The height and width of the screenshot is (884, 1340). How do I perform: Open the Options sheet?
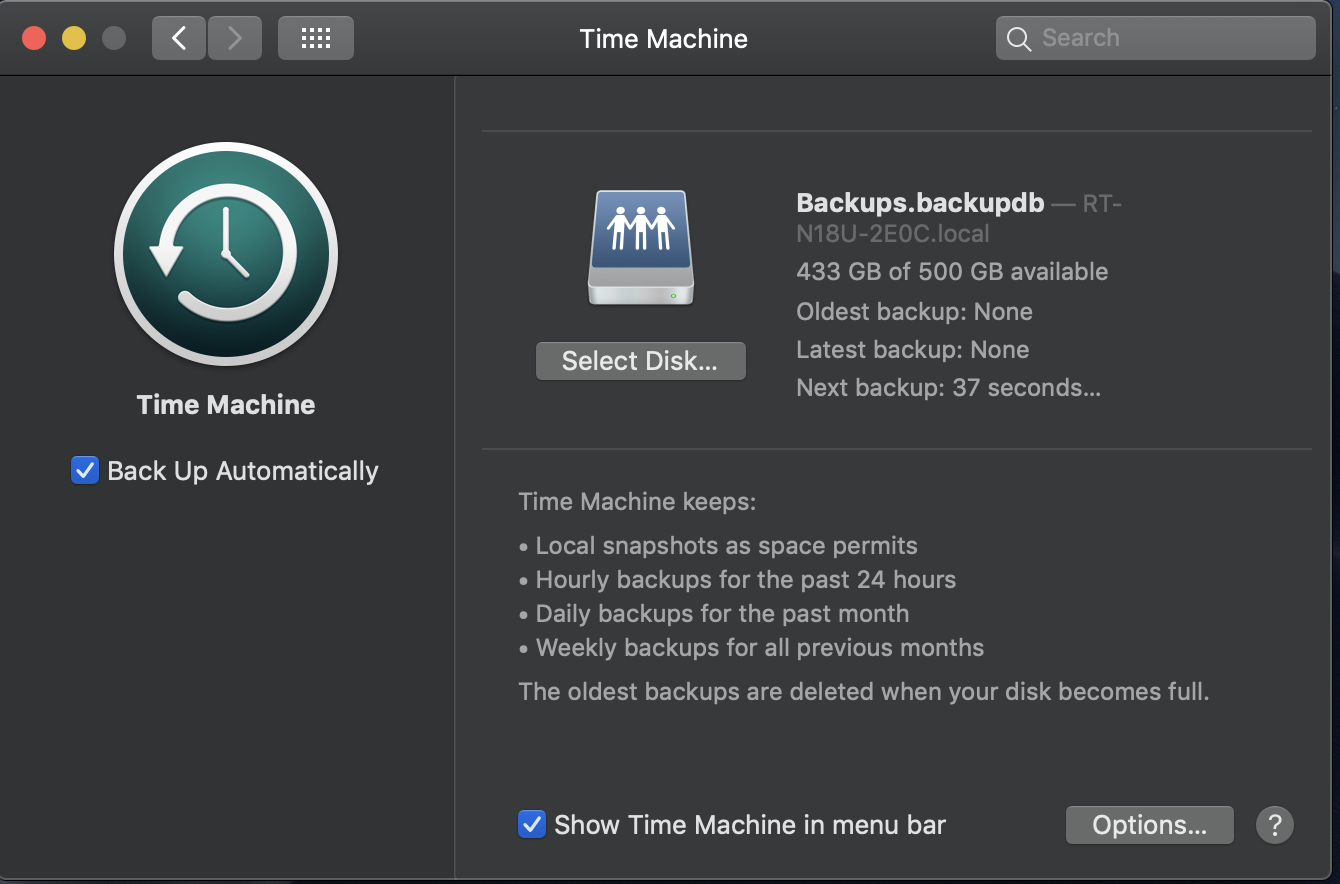click(x=1149, y=825)
